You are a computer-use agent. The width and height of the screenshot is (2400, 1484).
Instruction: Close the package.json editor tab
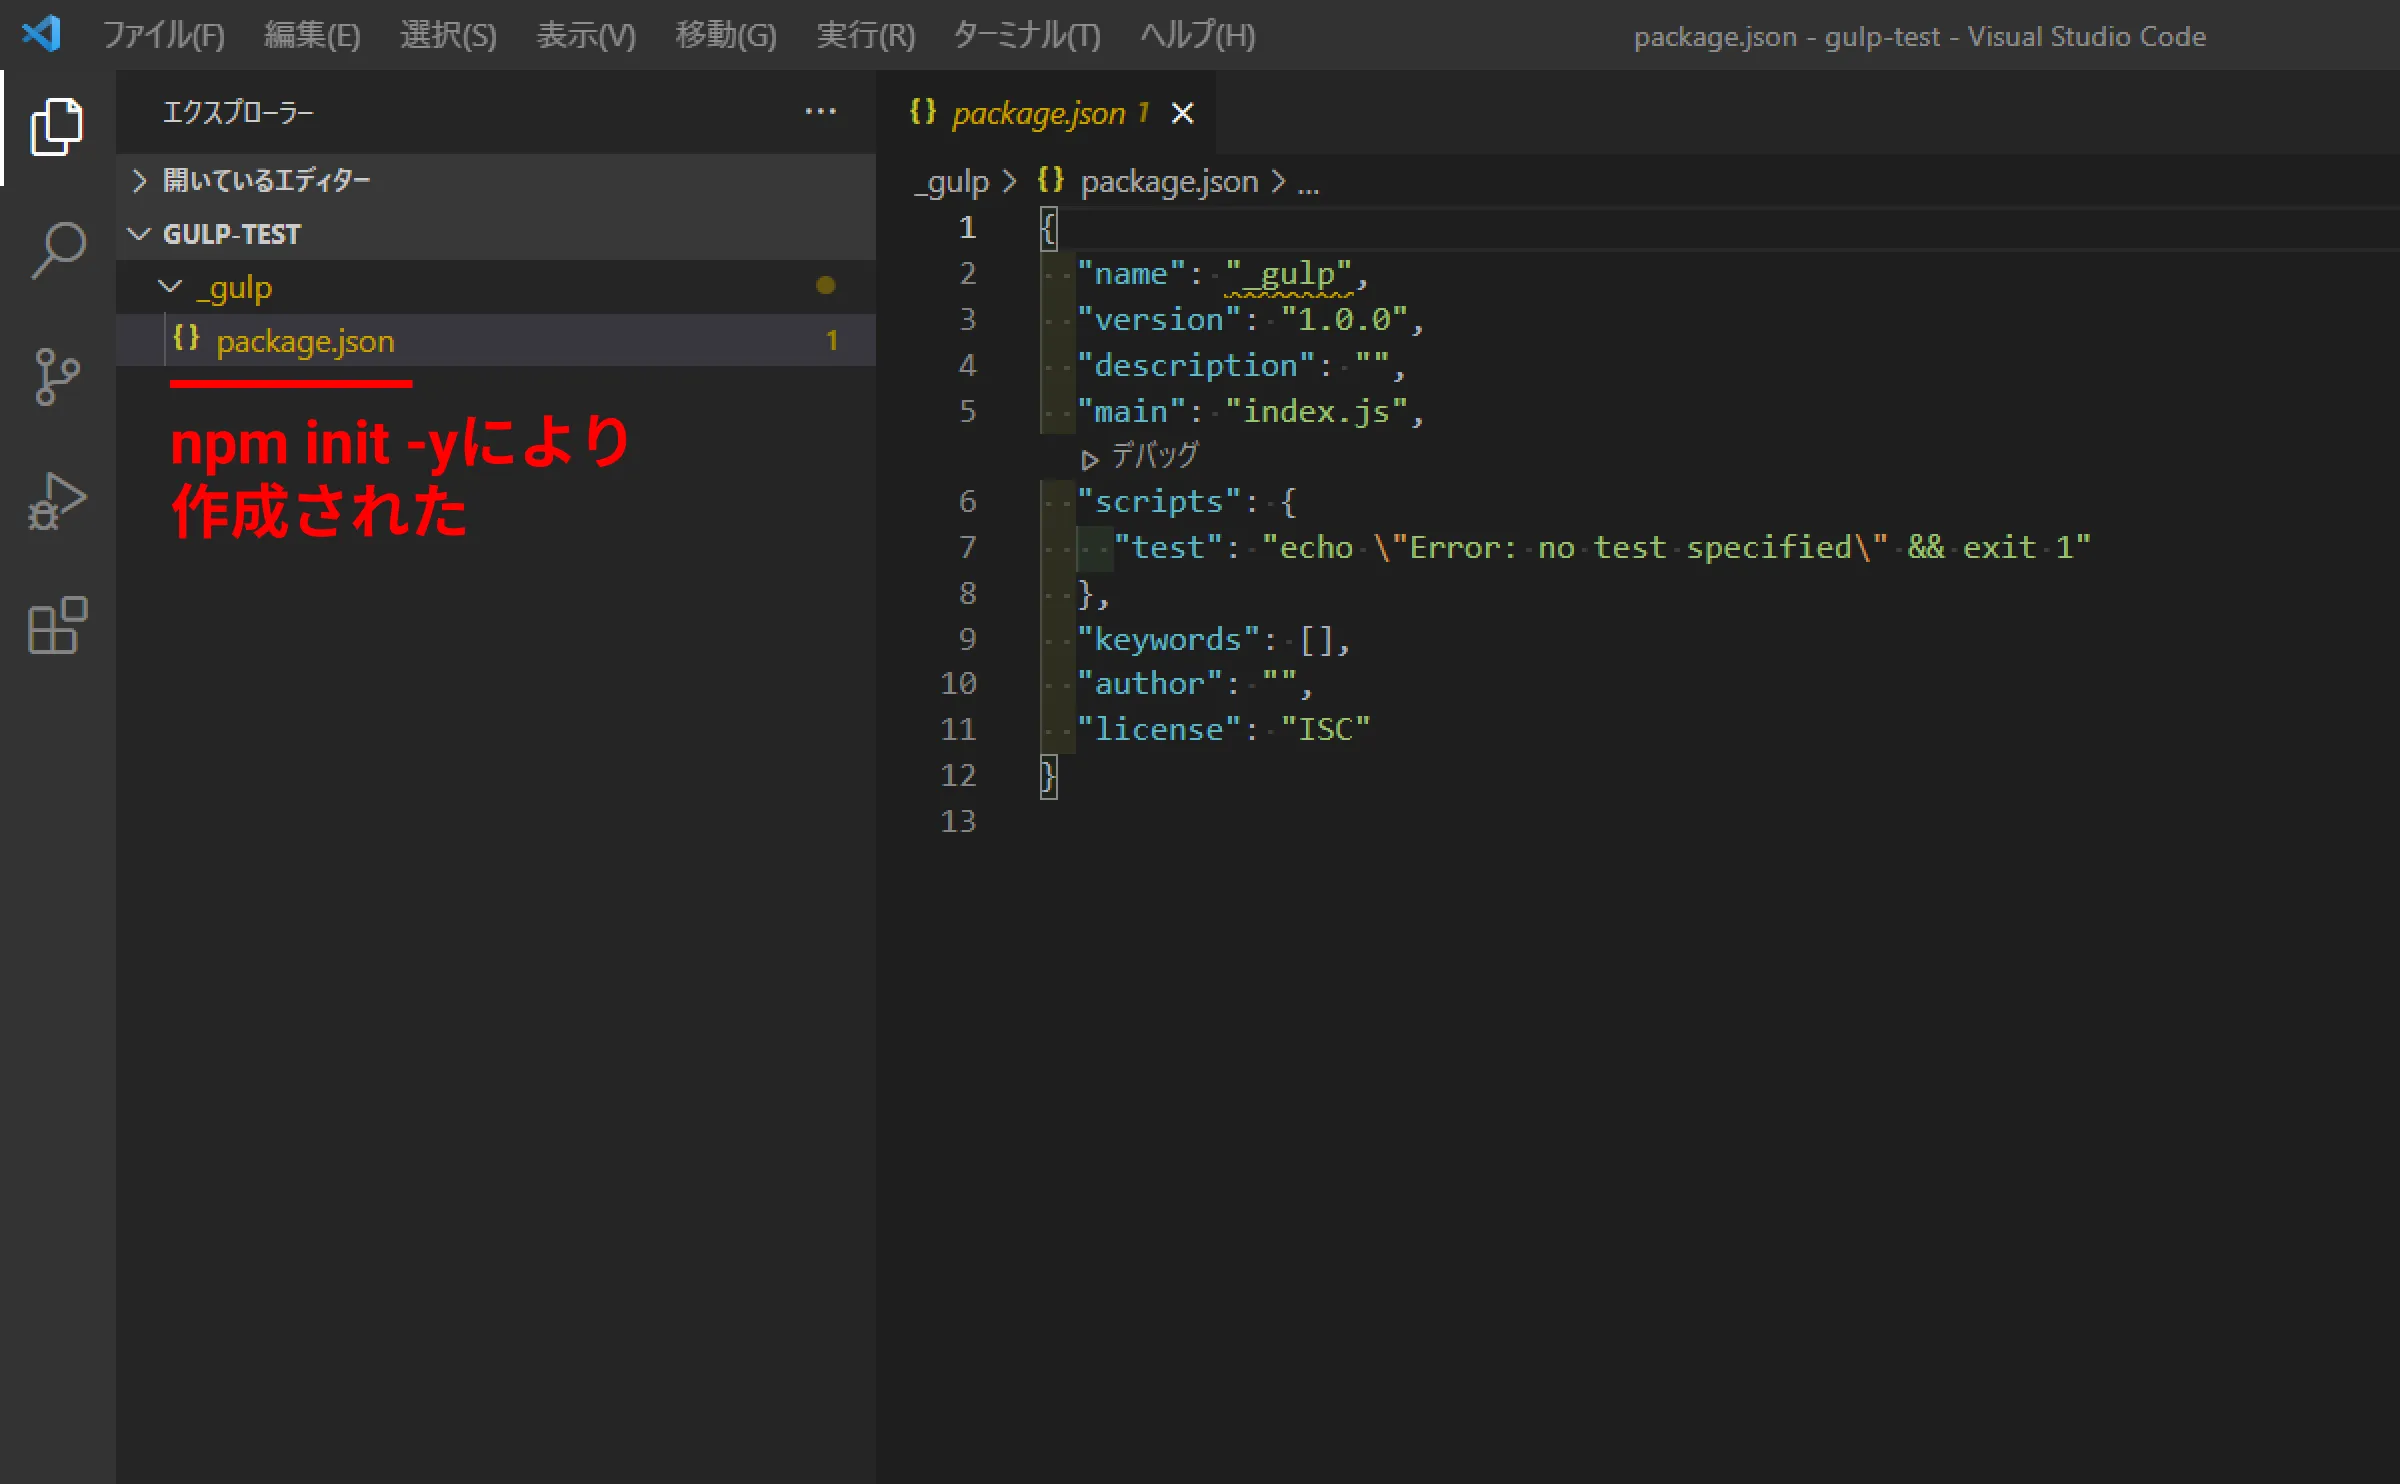point(1182,113)
